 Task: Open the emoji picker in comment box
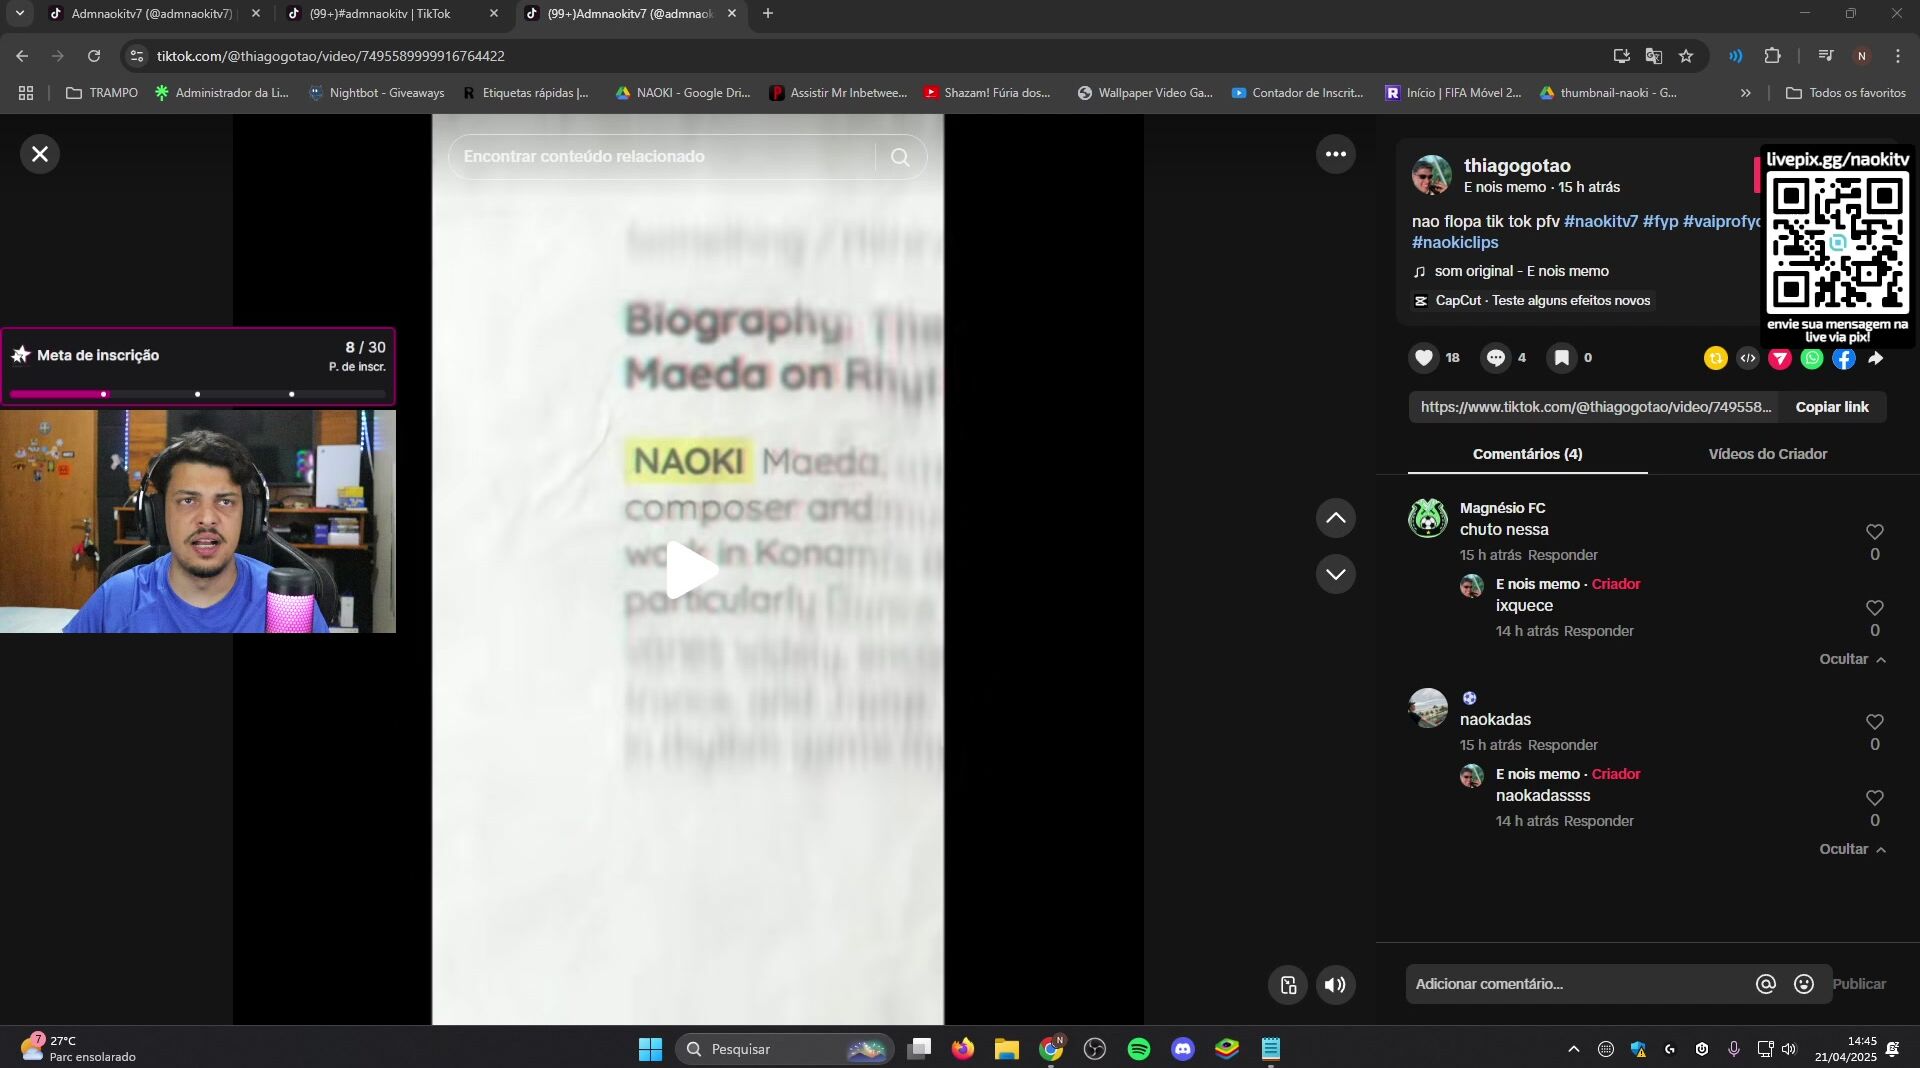point(1803,985)
